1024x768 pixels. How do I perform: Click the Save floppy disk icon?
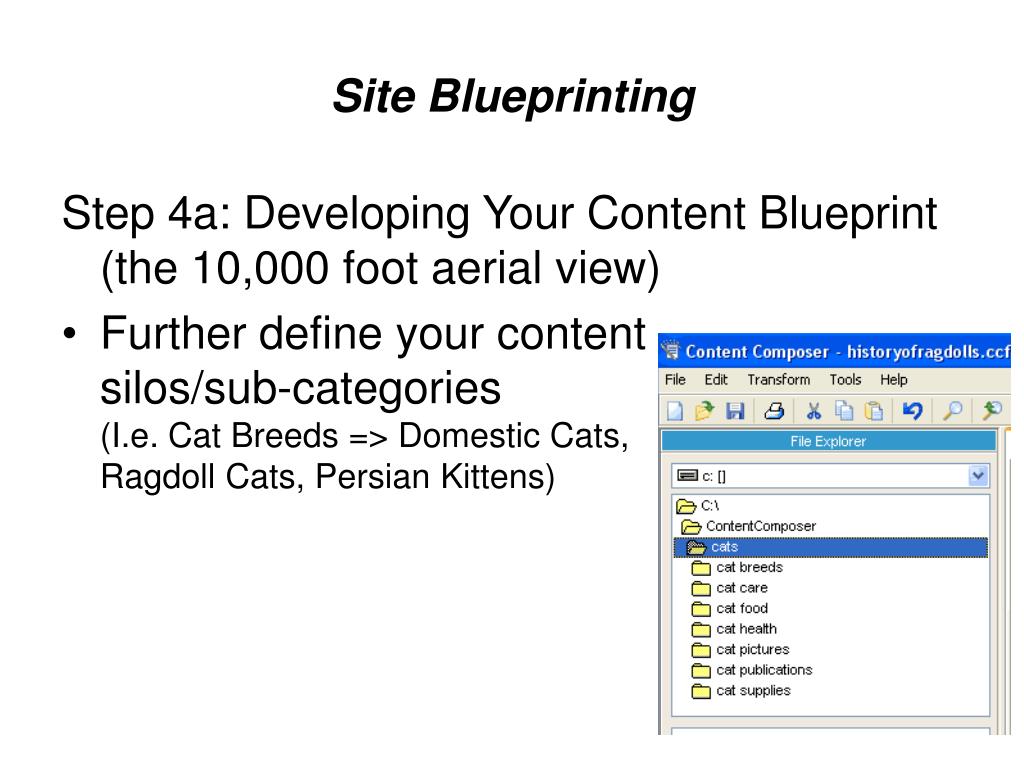point(735,411)
